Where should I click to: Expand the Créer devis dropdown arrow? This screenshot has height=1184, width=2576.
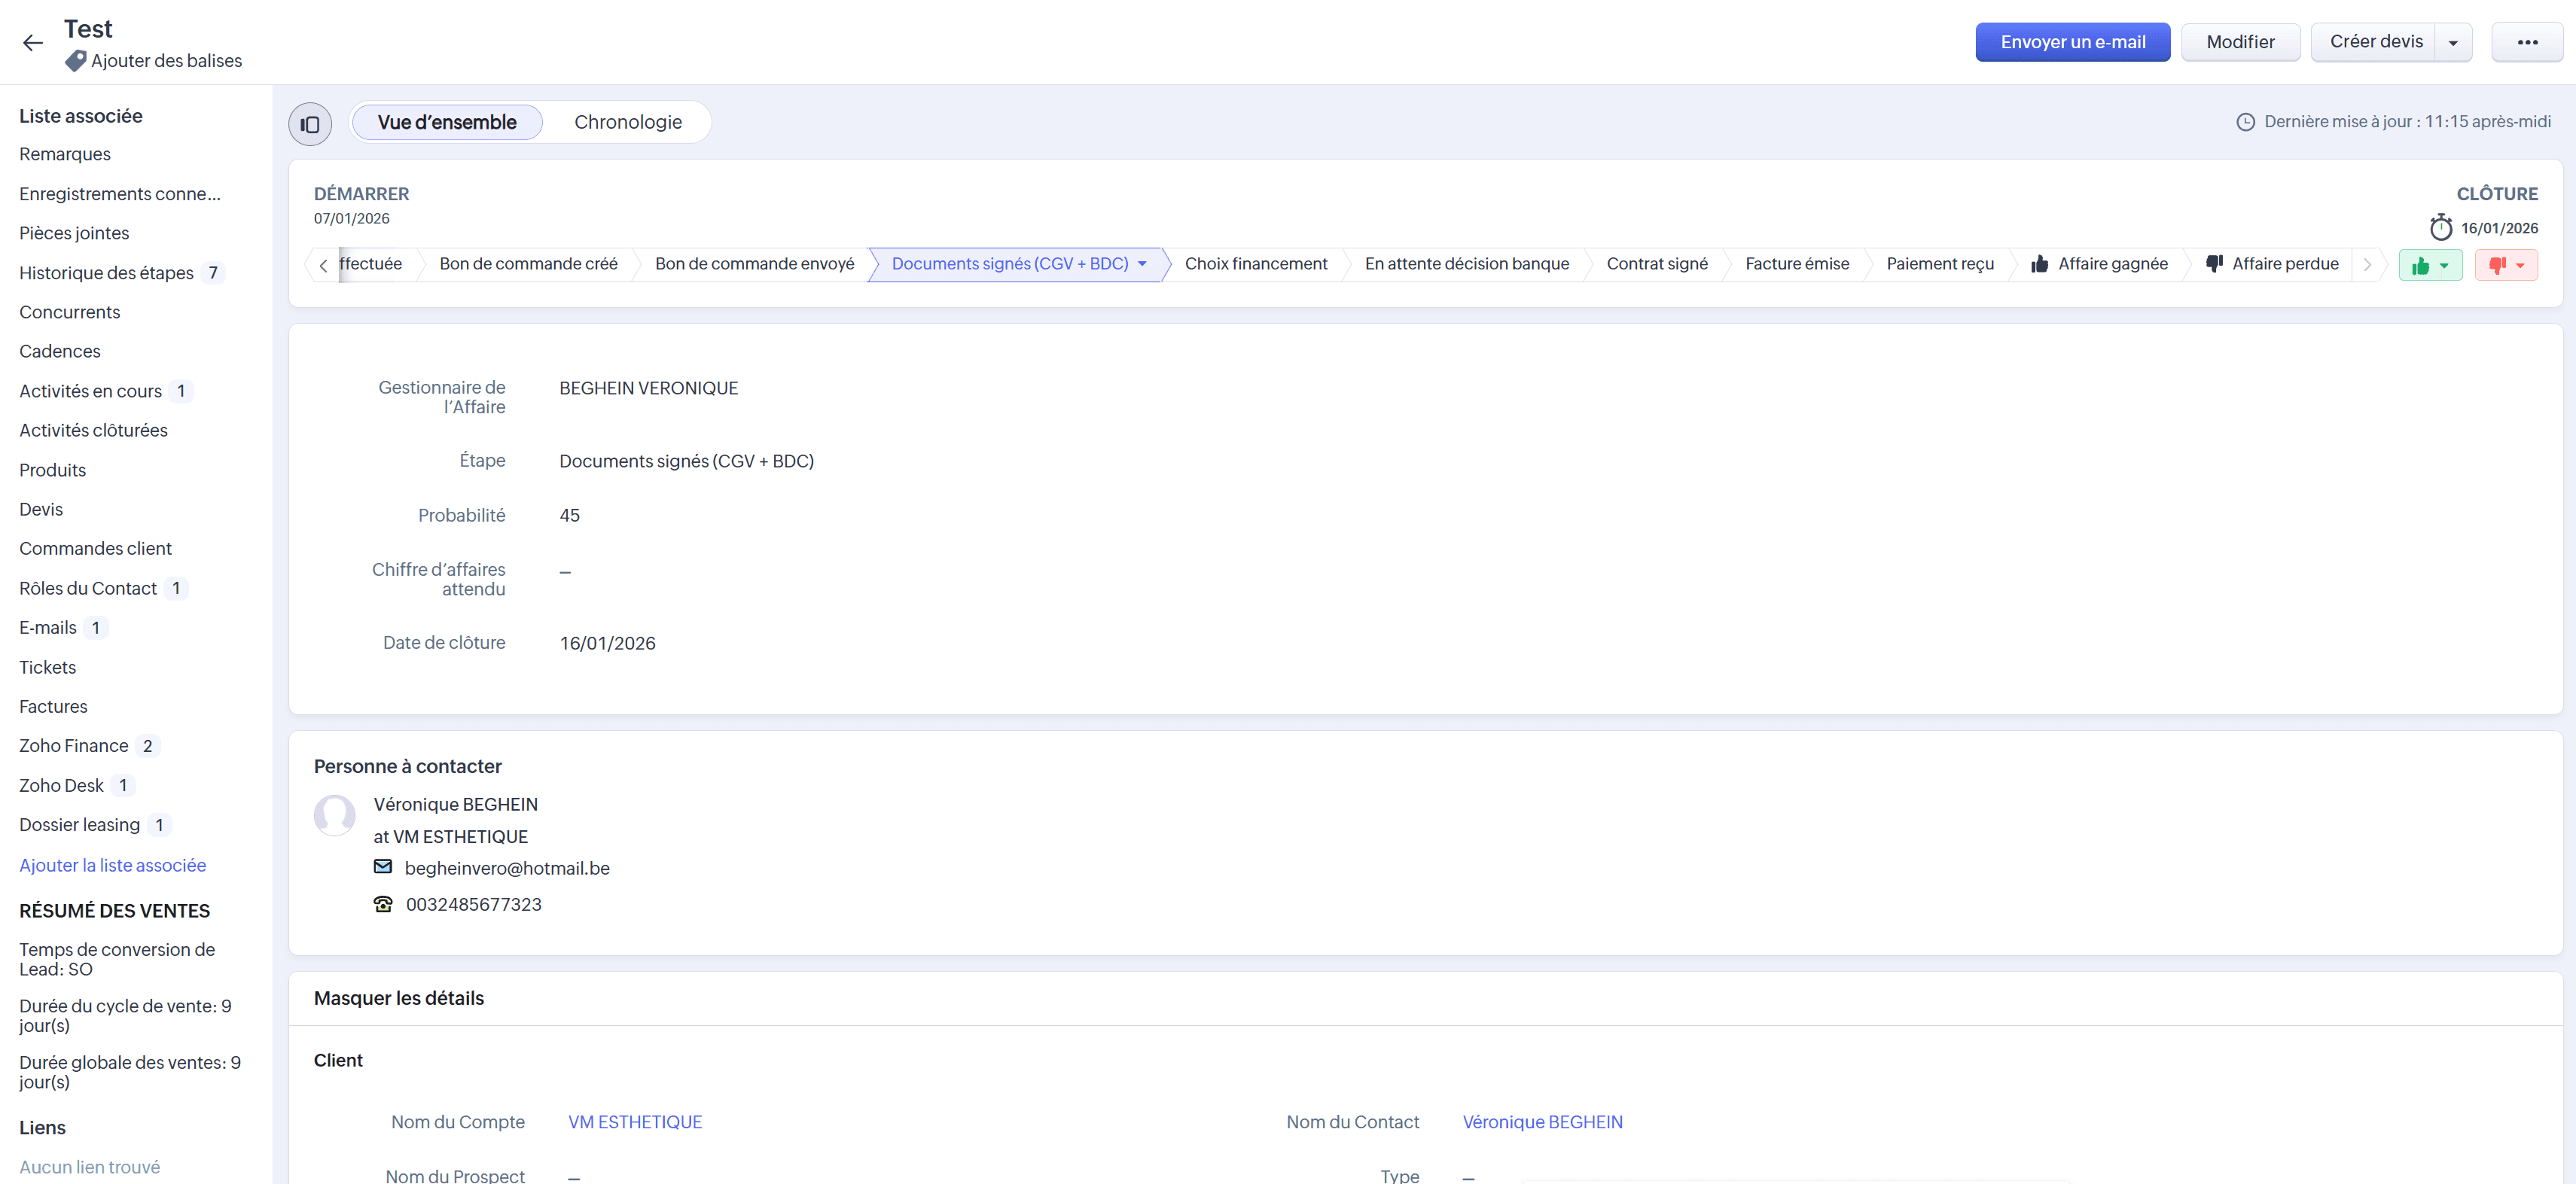point(2453,43)
